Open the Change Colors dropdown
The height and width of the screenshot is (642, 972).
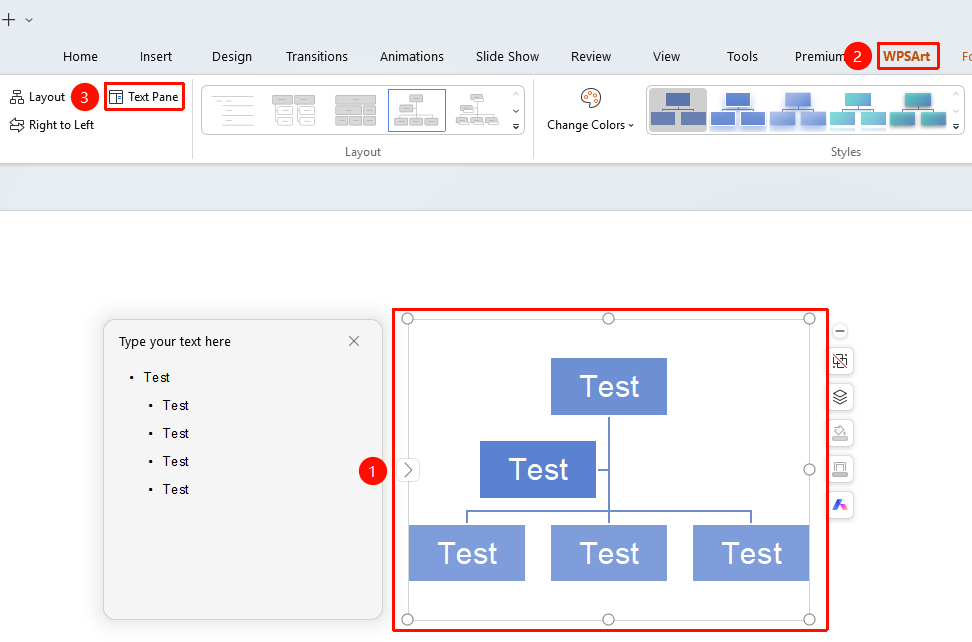590,125
